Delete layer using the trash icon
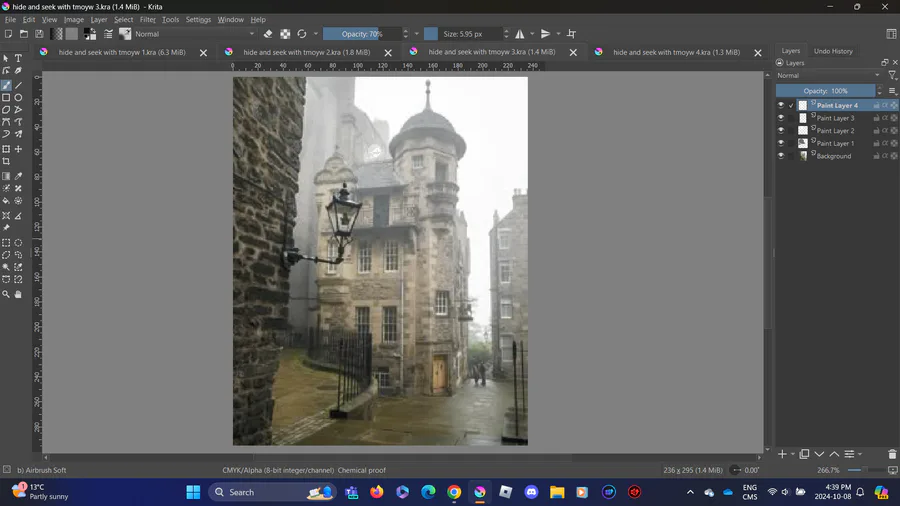This screenshot has width=900, height=506. 892,454
